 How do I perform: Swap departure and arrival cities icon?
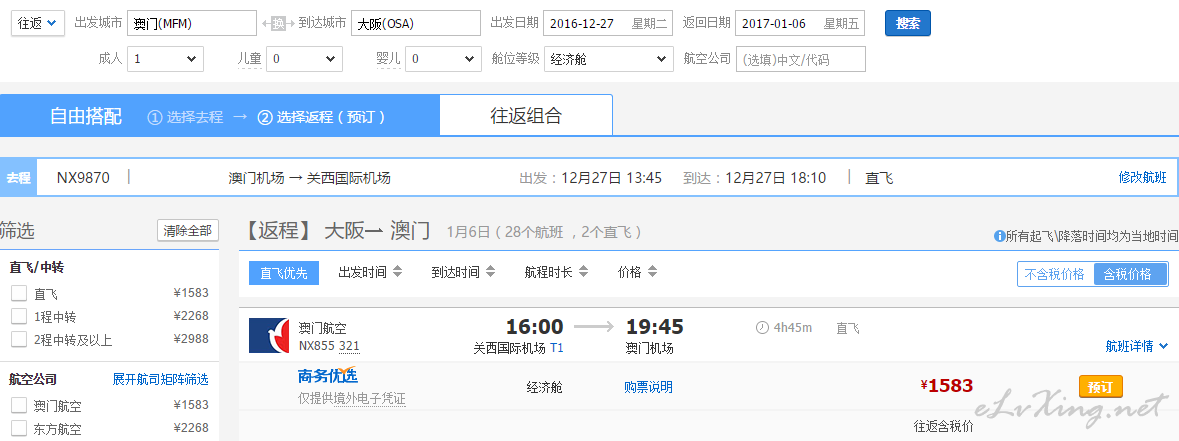tap(277, 23)
